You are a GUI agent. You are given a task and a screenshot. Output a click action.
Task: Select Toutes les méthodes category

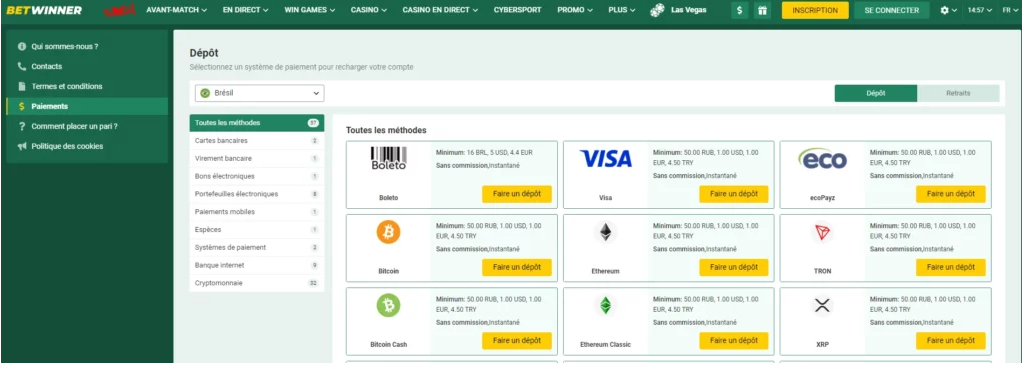tap(257, 123)
